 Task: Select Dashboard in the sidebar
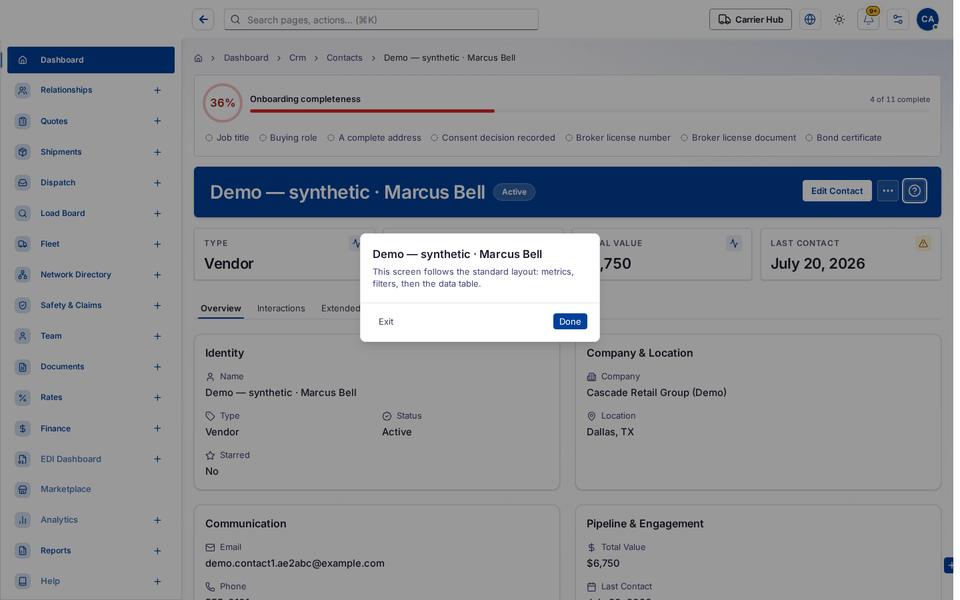91,60
